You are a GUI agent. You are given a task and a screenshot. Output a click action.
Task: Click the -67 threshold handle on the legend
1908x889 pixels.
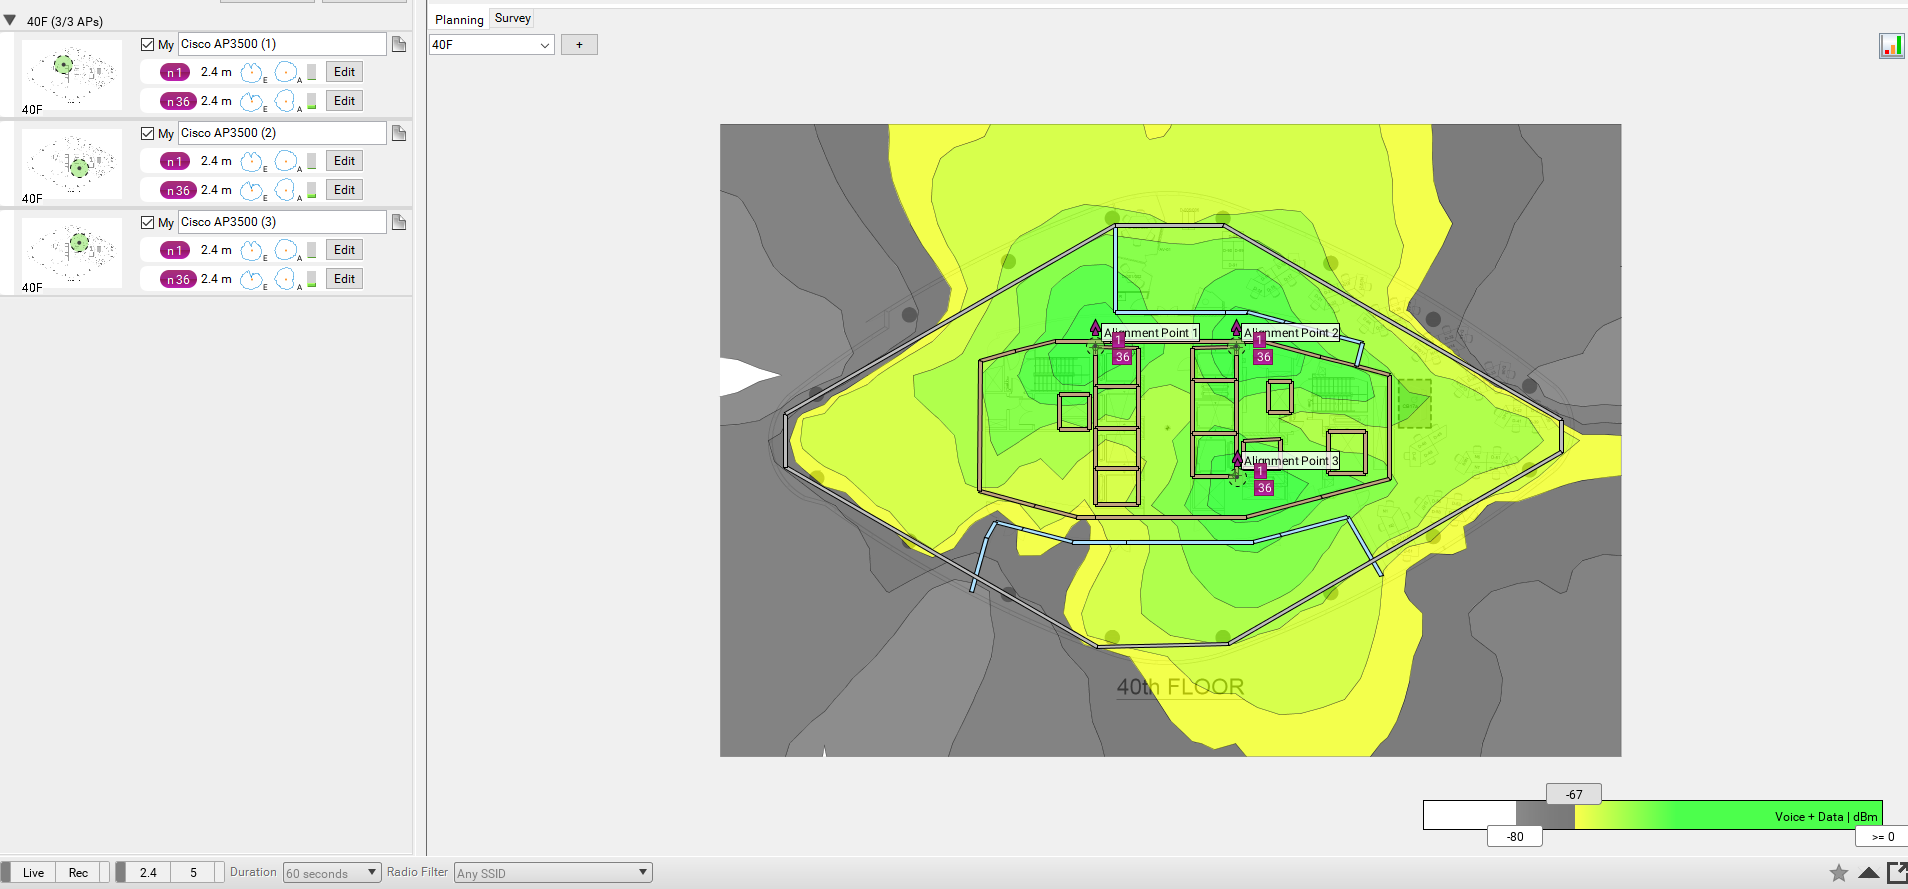click(1574, 794)
